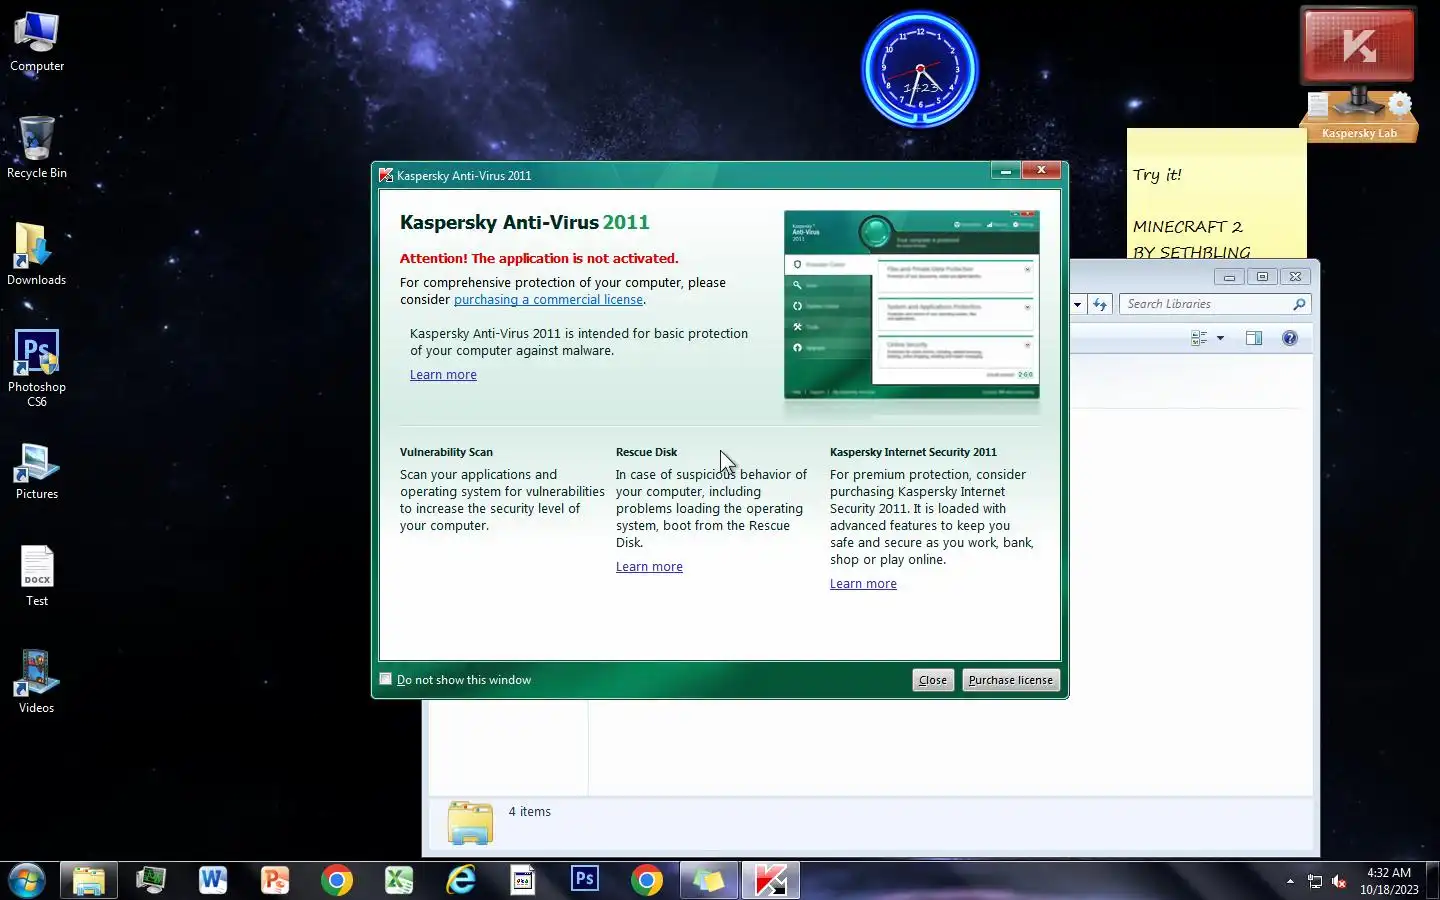Click the muted volume tray icon

pyautogui.click(x=1340, y=881)
